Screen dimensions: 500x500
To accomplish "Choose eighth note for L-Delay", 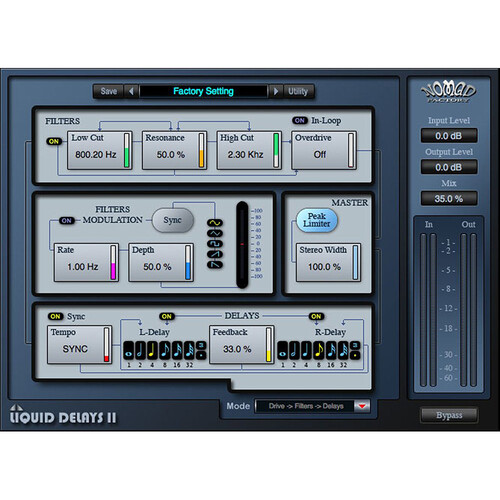I will pos(165,350).
